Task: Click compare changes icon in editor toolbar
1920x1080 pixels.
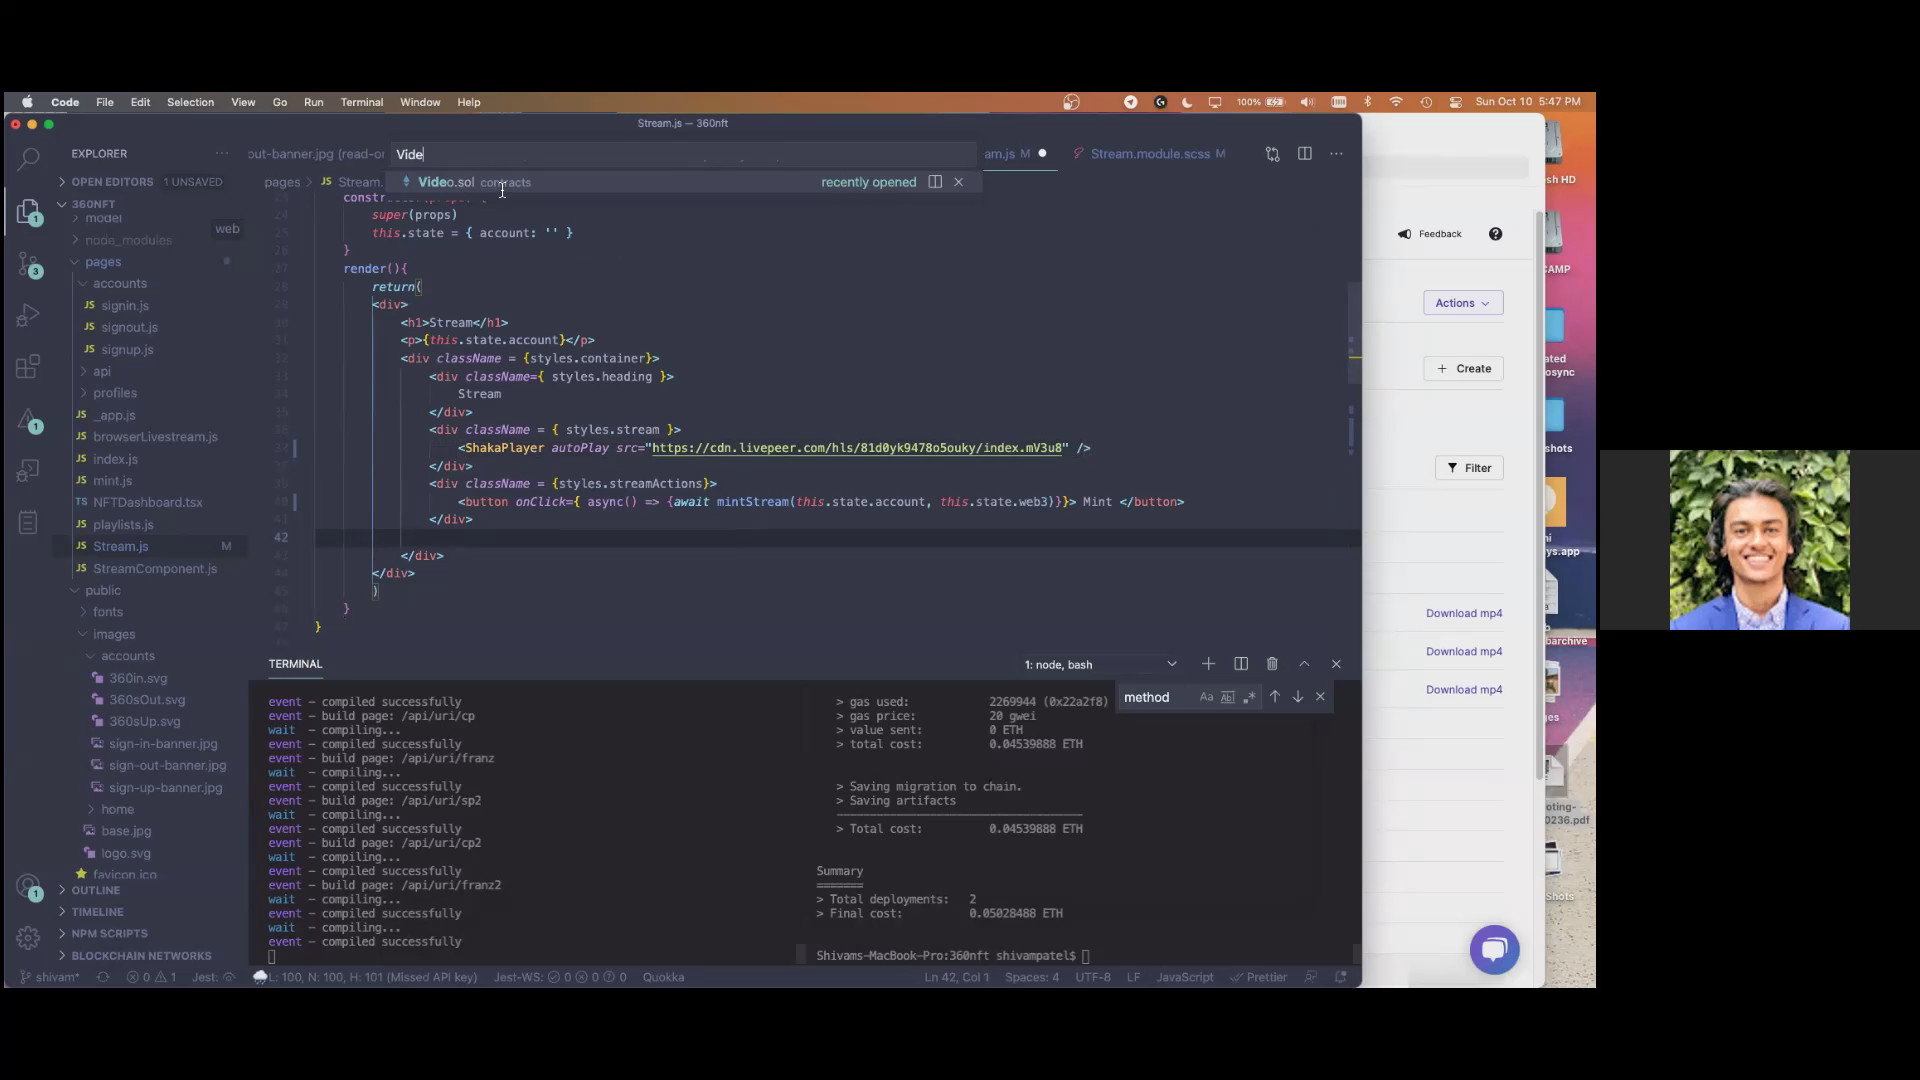Action: pyautogui.click(x=1272, y=154)
